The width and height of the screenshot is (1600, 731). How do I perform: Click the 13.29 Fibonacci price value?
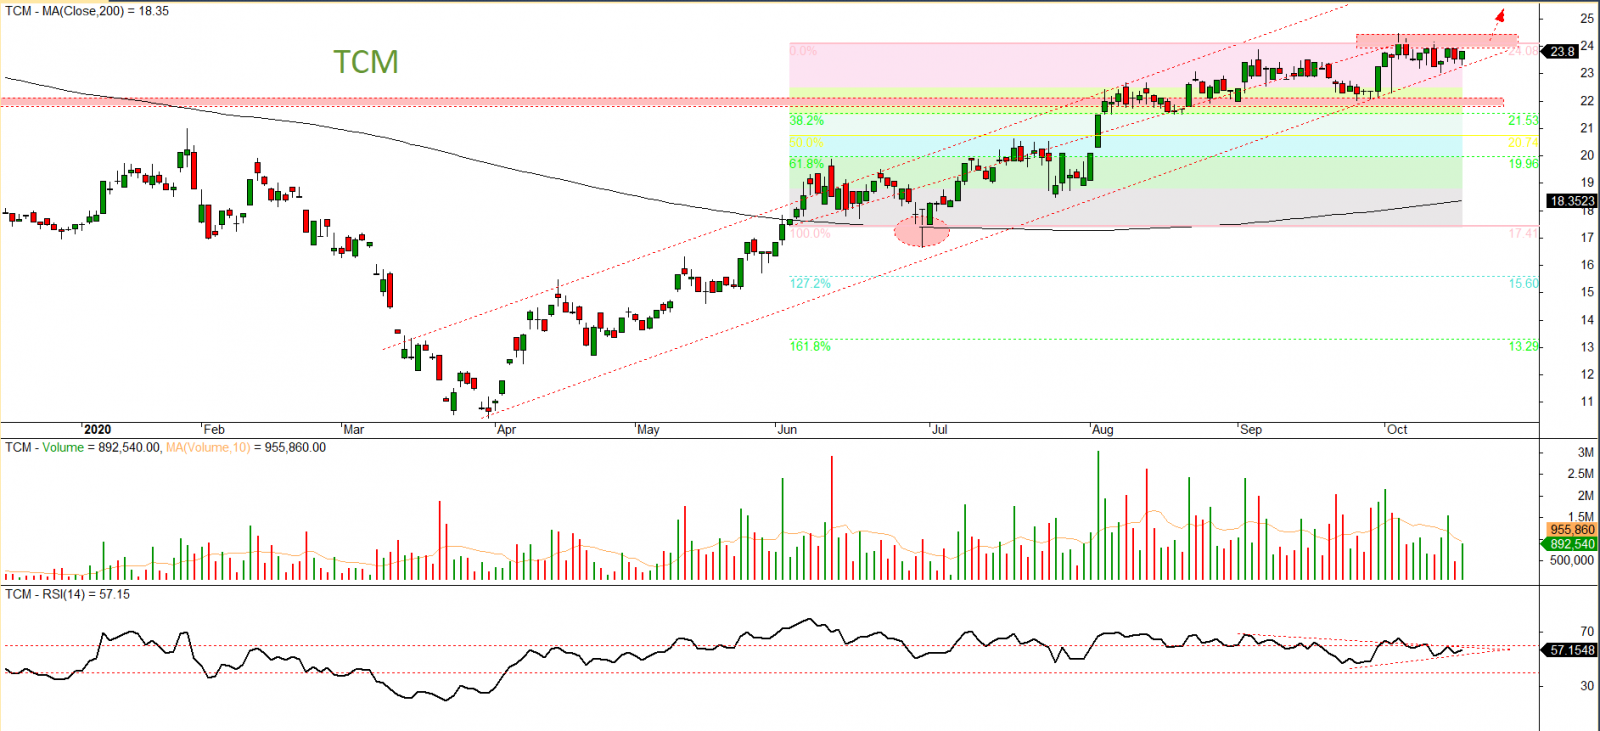(x=1523, y=346)
